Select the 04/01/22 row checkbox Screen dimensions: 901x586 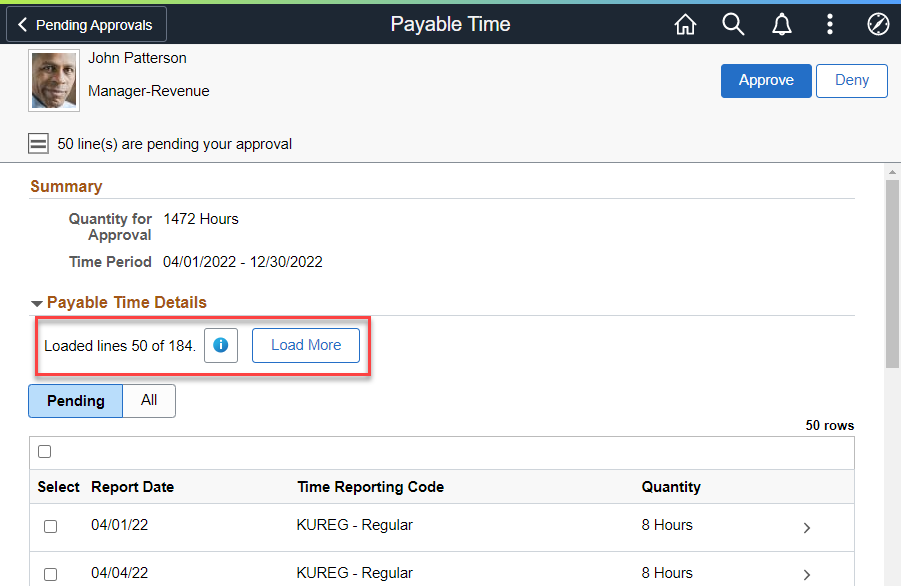[51, 526]
